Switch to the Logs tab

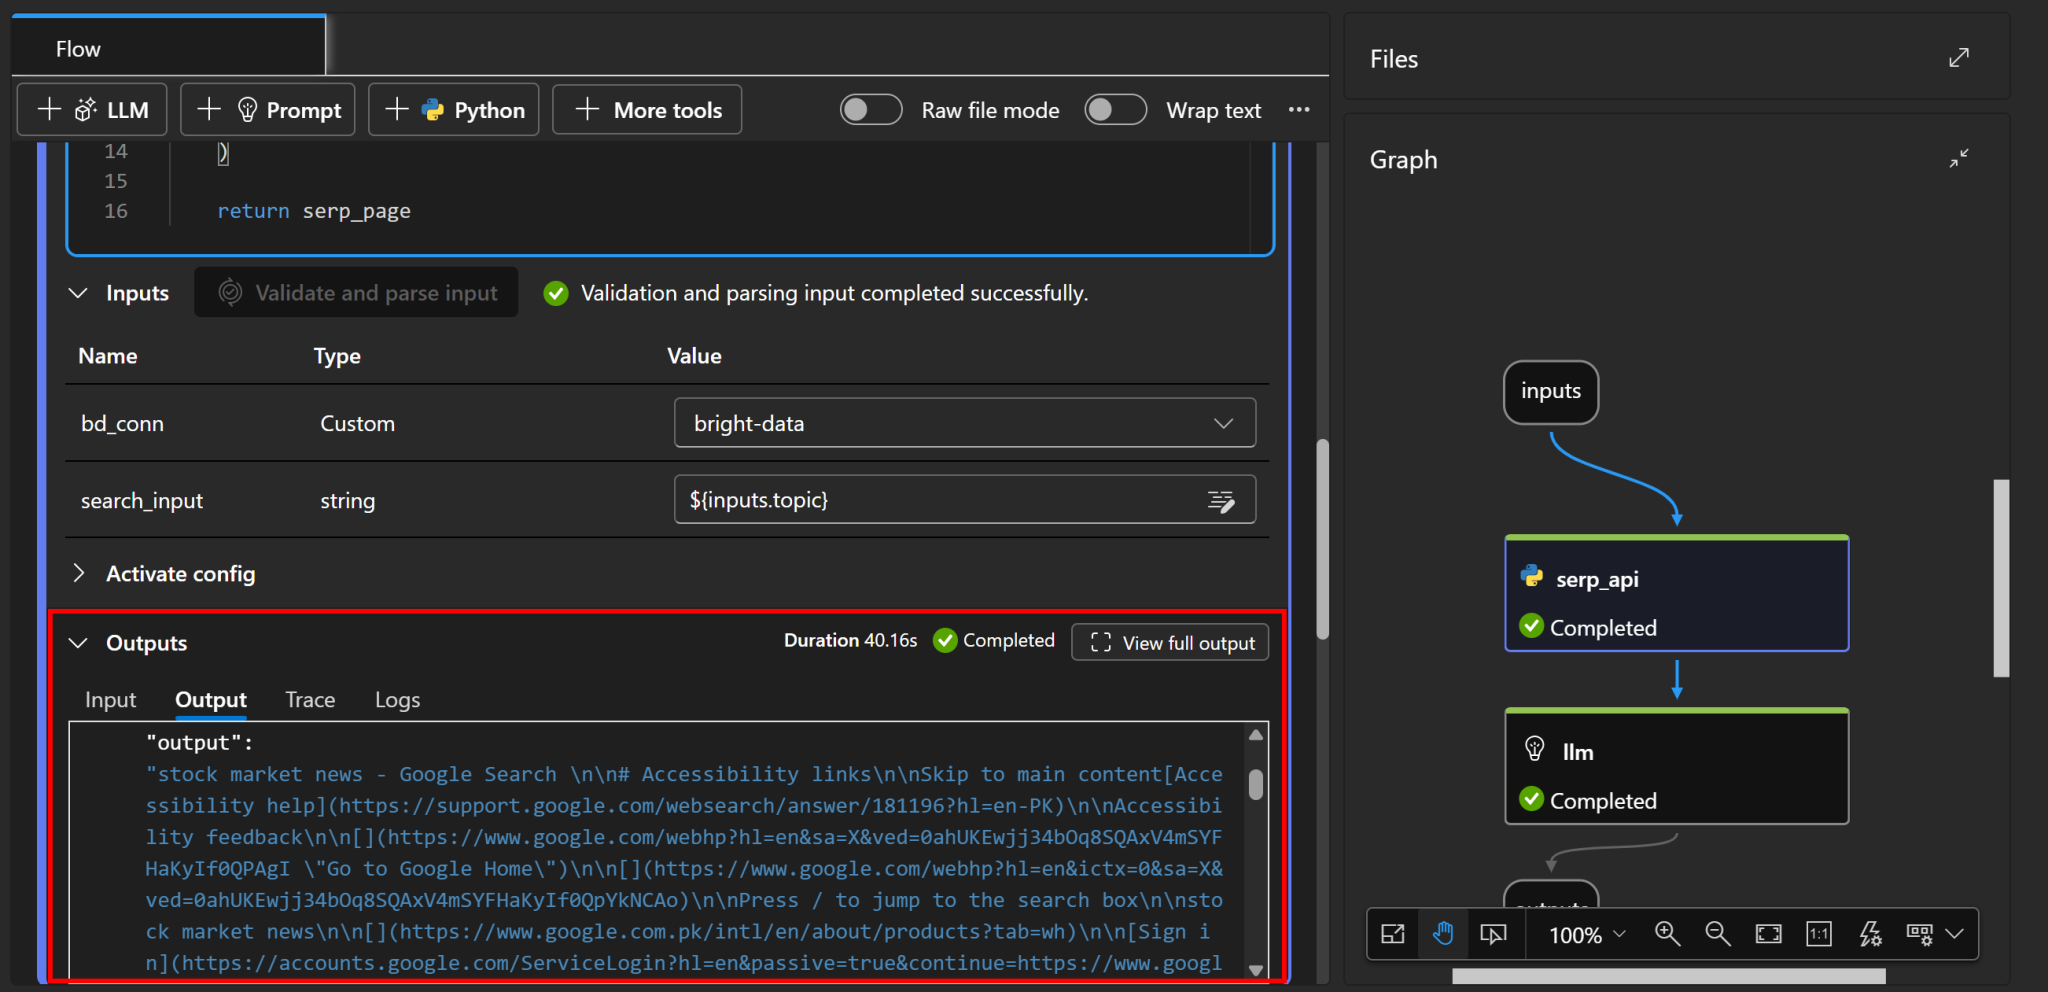coord(397,700)
